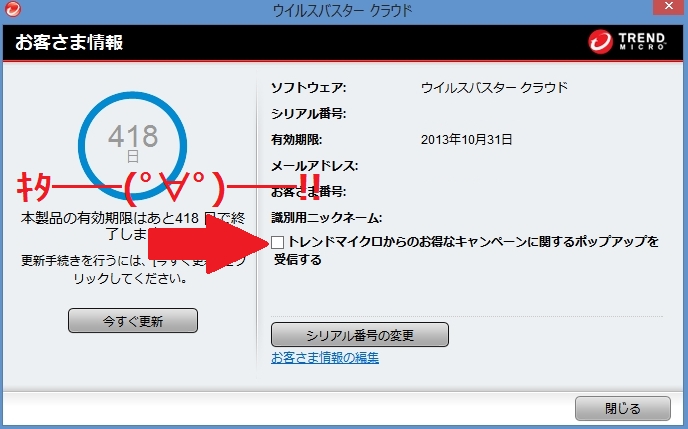Click the お客さま情報 header title
Image resolution: width=688 pixels, height=429 pixels.
click(x=69, y=43)
